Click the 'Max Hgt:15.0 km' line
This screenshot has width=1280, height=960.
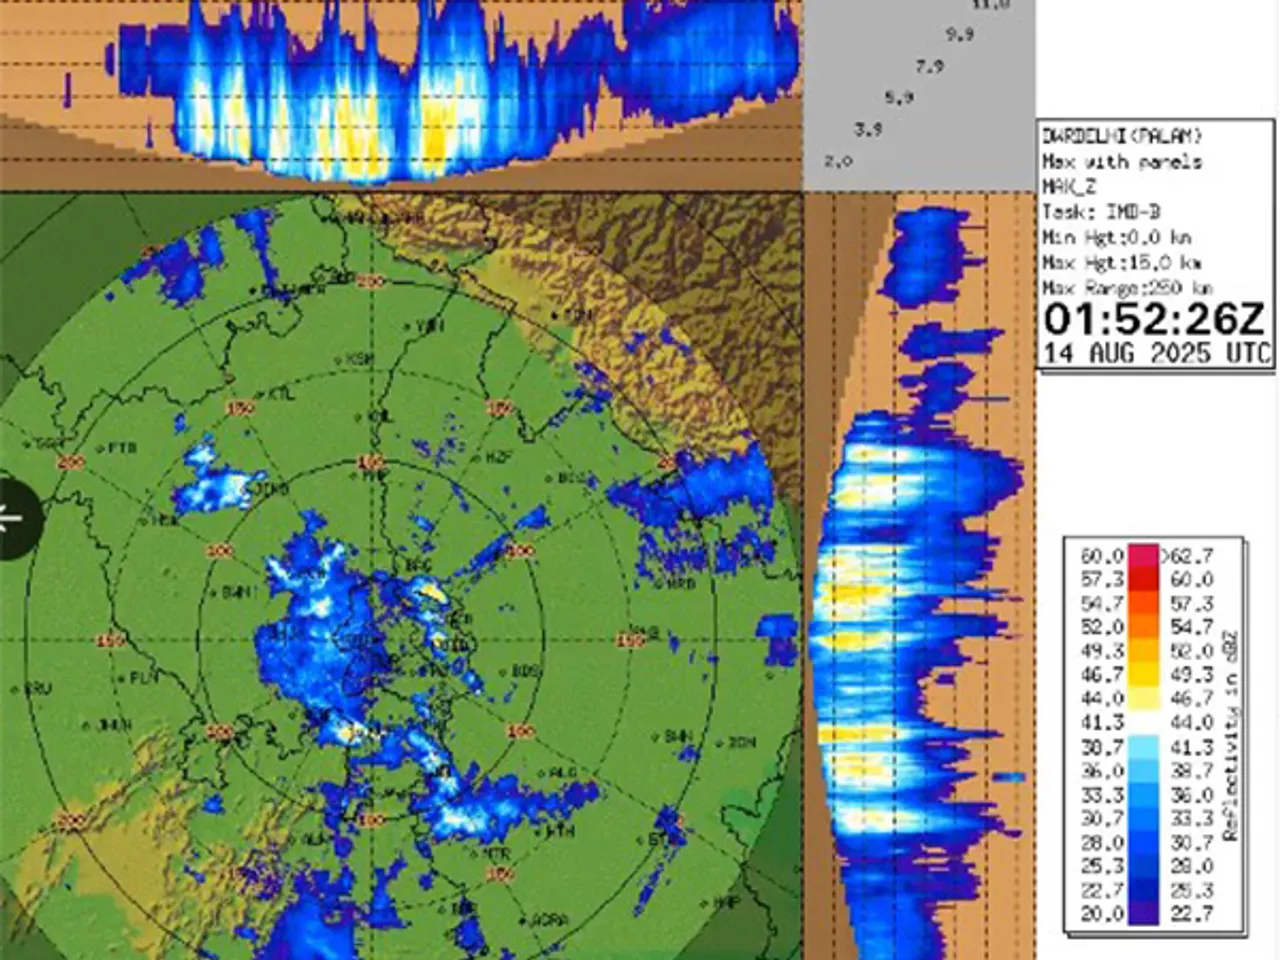(1121, 263)
